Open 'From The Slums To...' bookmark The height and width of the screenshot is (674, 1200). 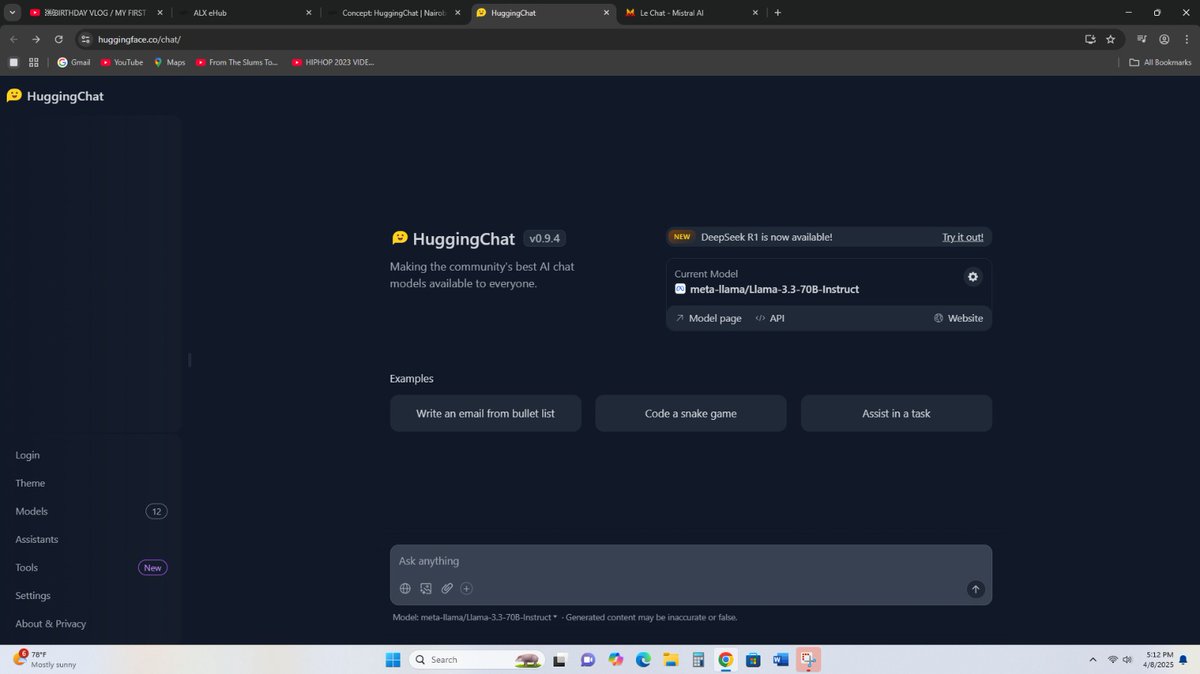click(x=237, y=62)
